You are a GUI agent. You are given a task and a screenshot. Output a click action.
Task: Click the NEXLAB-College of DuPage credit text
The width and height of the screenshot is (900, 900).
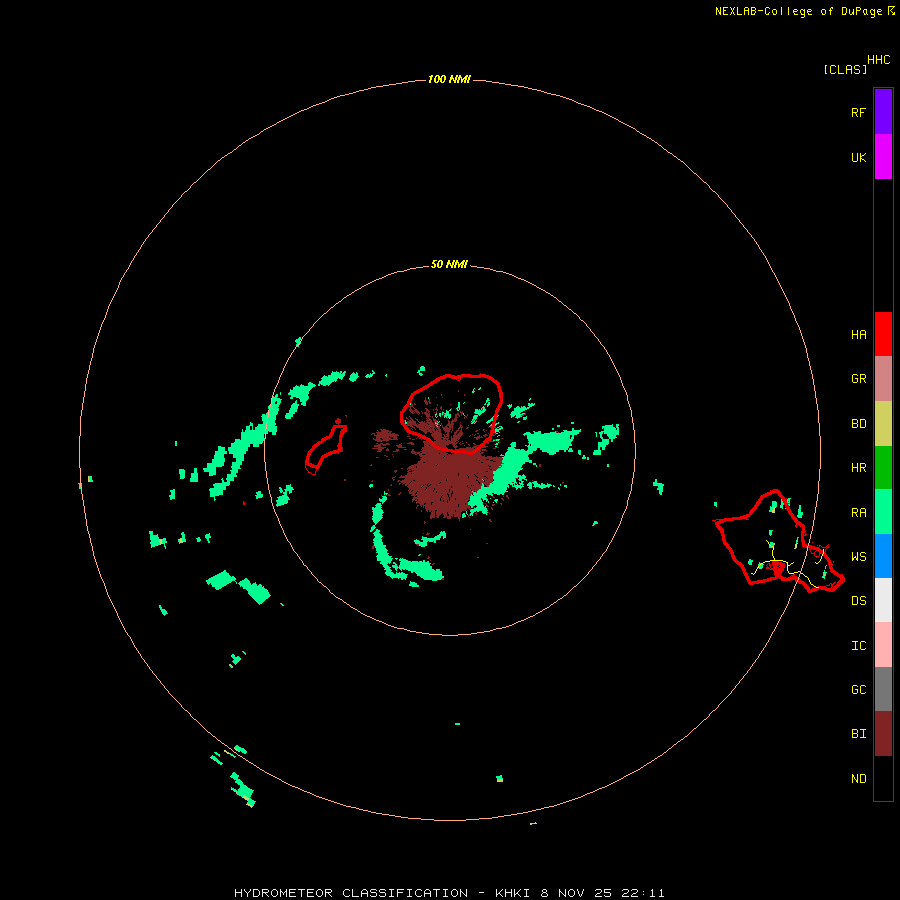(x=805, y=11)
